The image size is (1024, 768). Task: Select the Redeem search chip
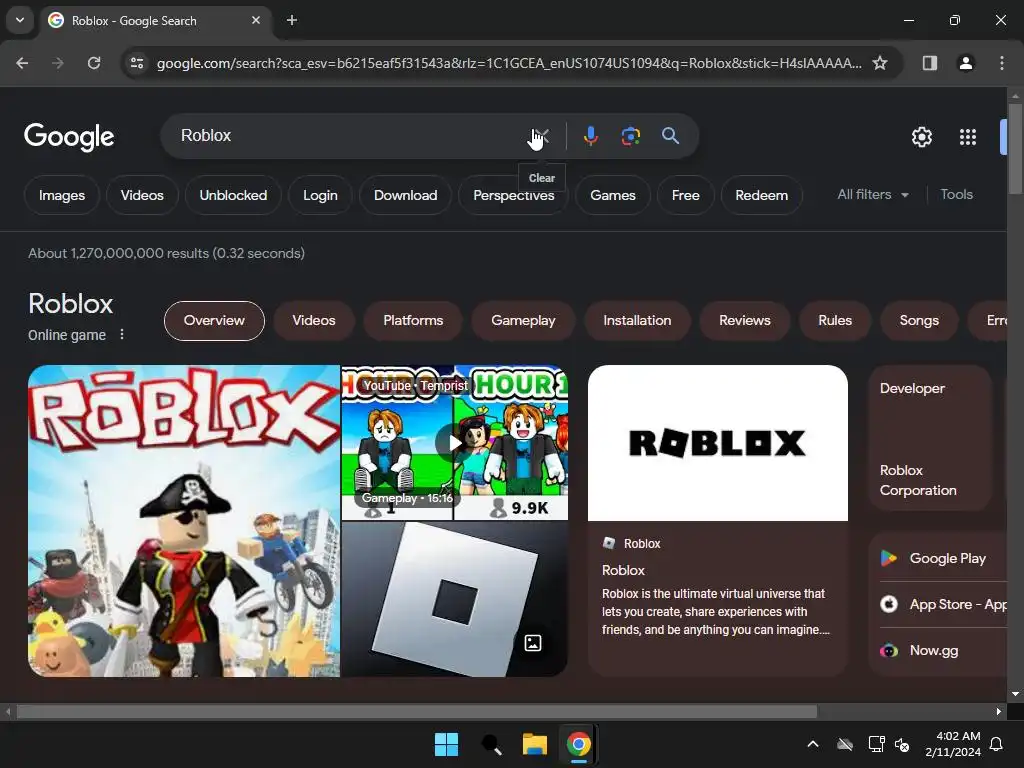[761, 195]
